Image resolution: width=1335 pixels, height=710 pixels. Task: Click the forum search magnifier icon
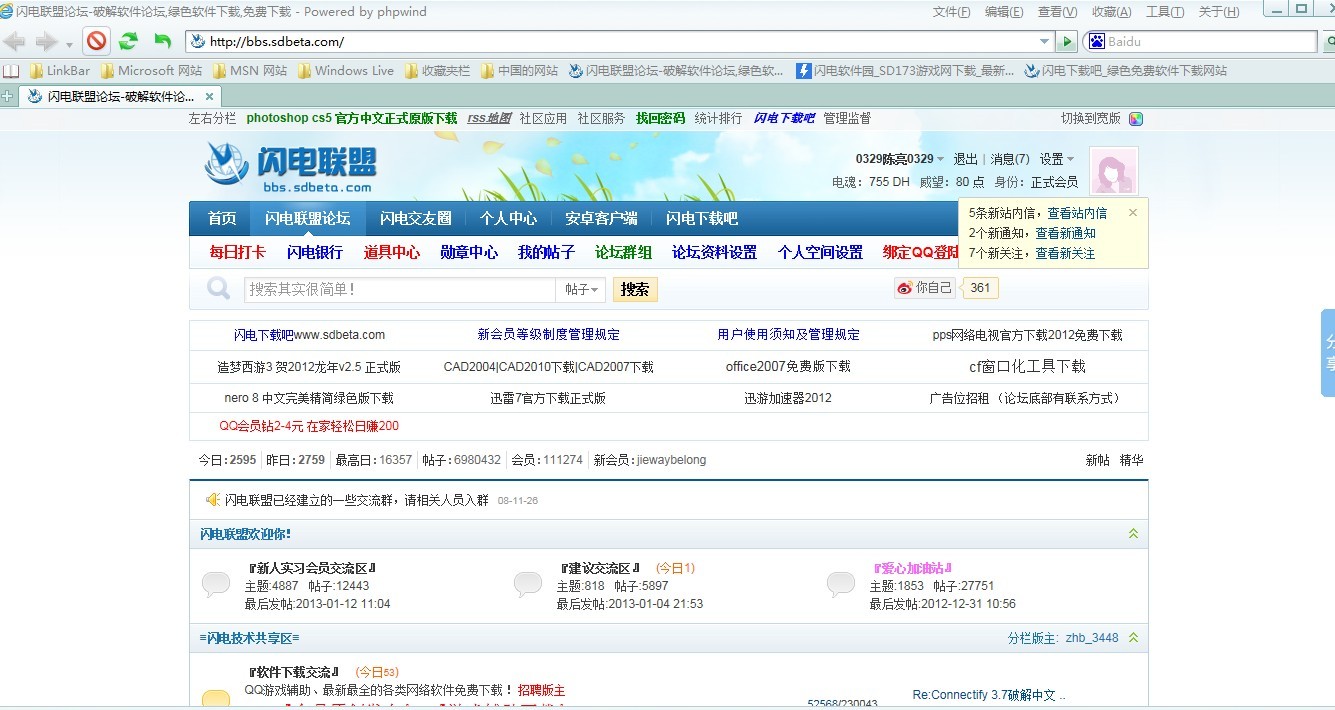pyautogui.click(x=218, y=289)
